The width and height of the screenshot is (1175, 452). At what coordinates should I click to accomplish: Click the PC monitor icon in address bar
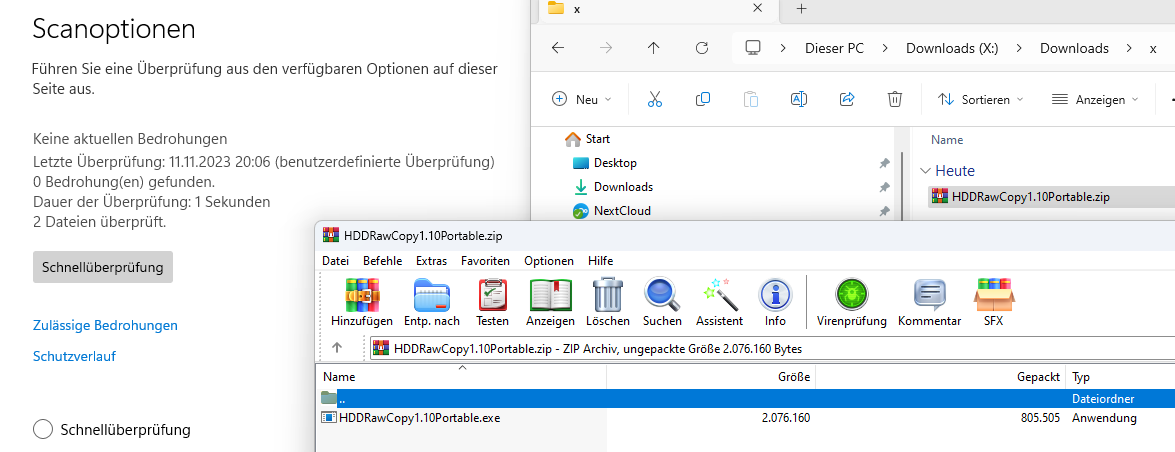753,48
